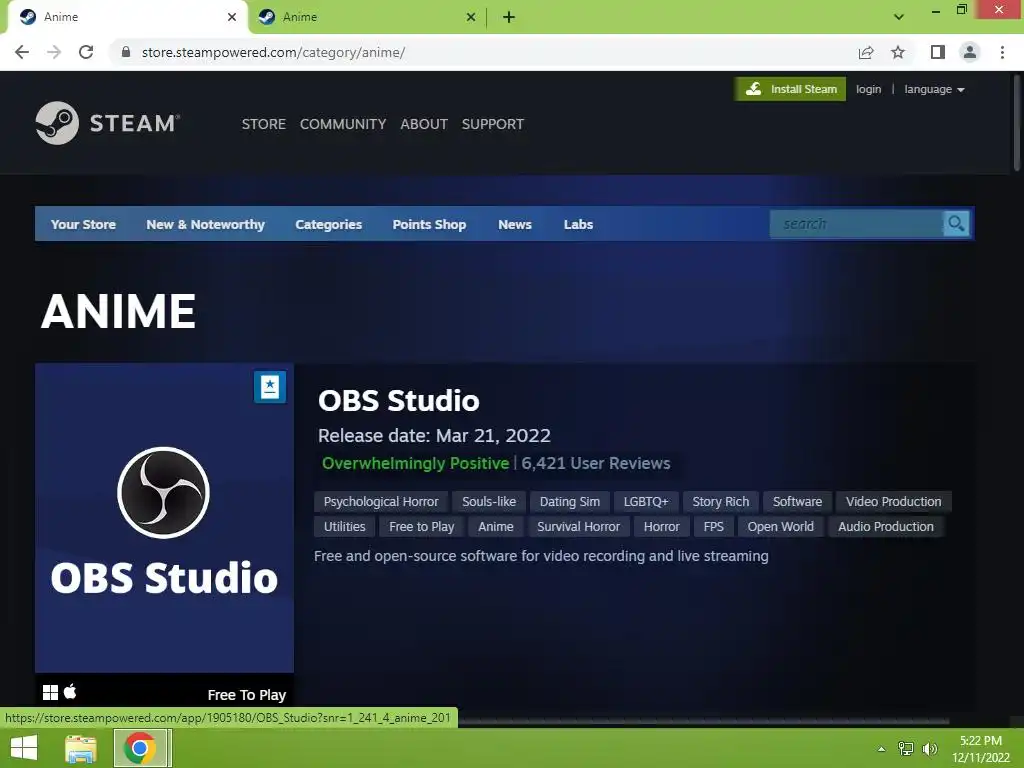
Task: Click the Story Rich tag
Action: 720,502
